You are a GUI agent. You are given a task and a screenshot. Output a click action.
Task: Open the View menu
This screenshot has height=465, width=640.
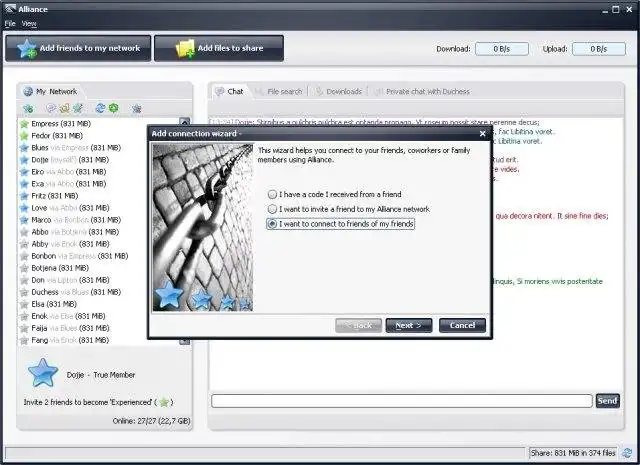[29, 24]
